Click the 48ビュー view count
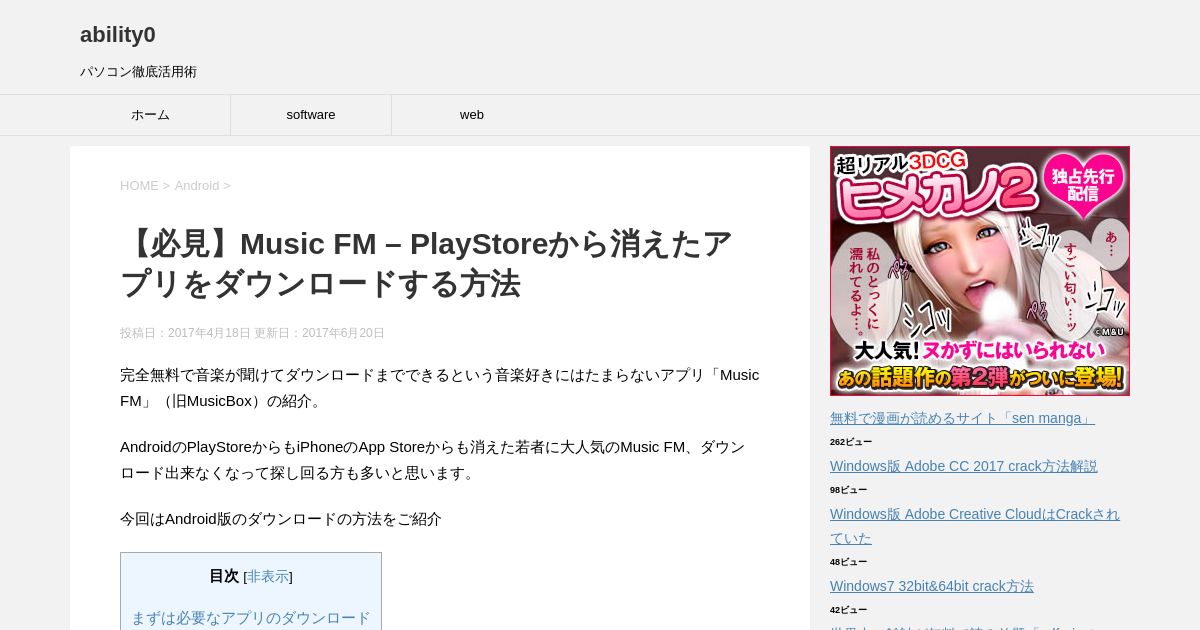Viewport: 1200px width, 630px height. (848, 562)
